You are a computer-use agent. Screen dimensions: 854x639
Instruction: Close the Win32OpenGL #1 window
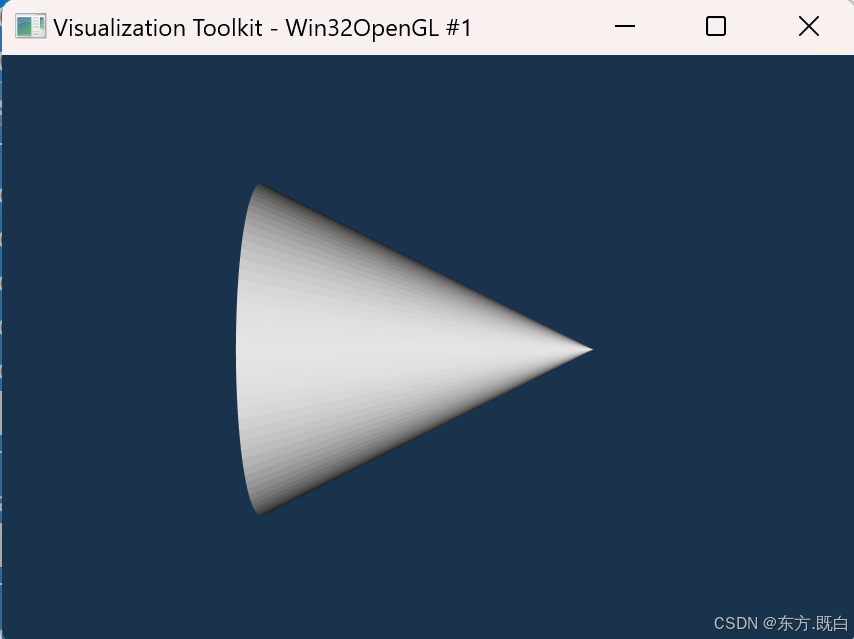point(809,26)
